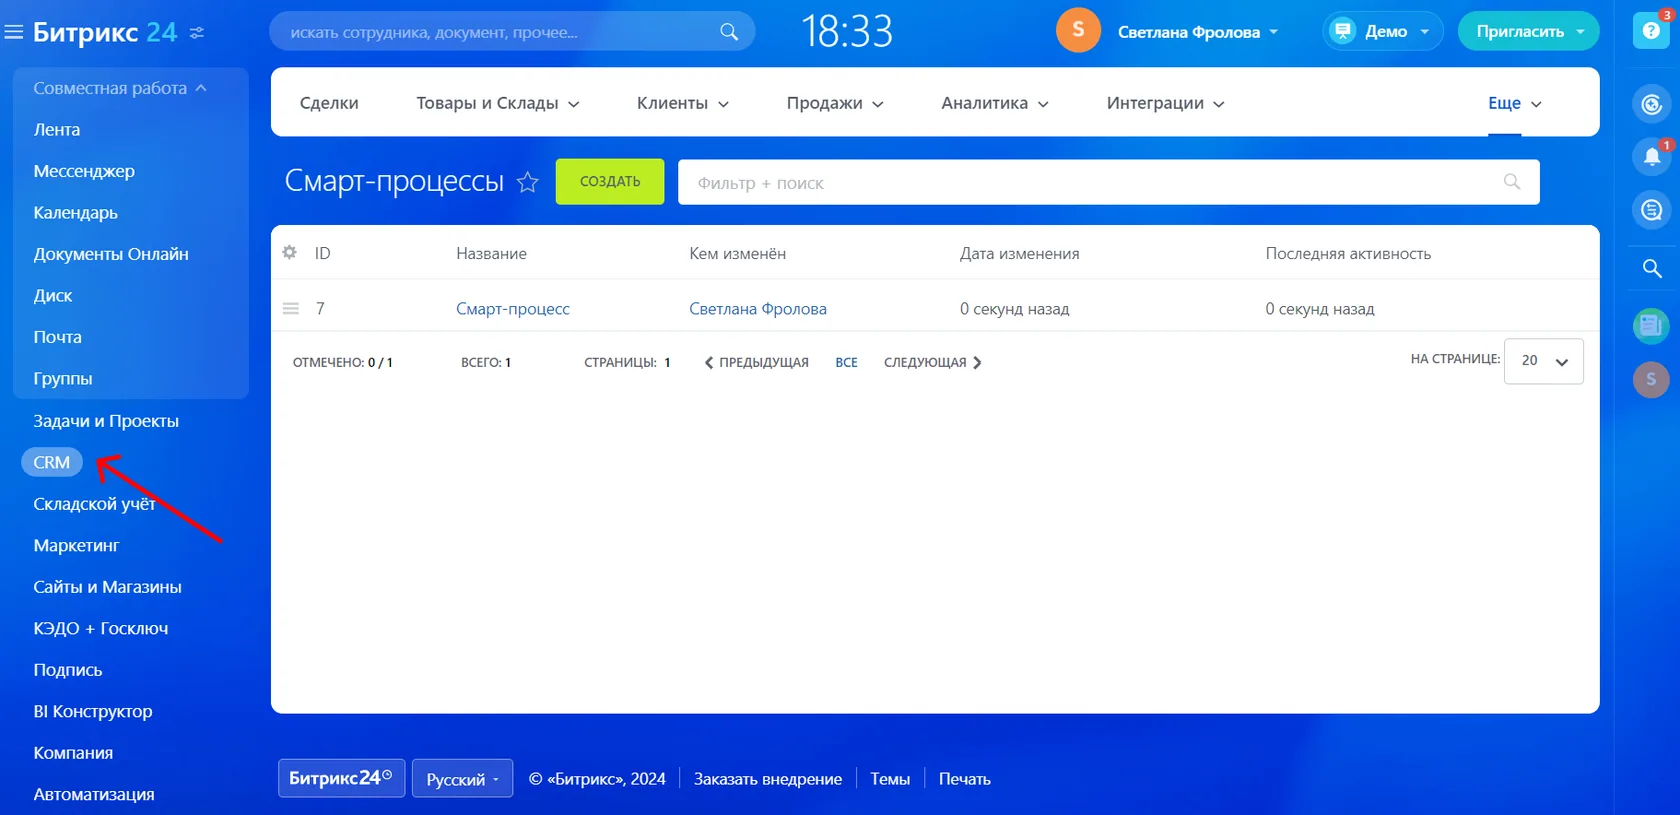Open the Еще menu
The height and width of the screenshot is (815, 1680).
pyautogui.click(x=1514, y=103)
